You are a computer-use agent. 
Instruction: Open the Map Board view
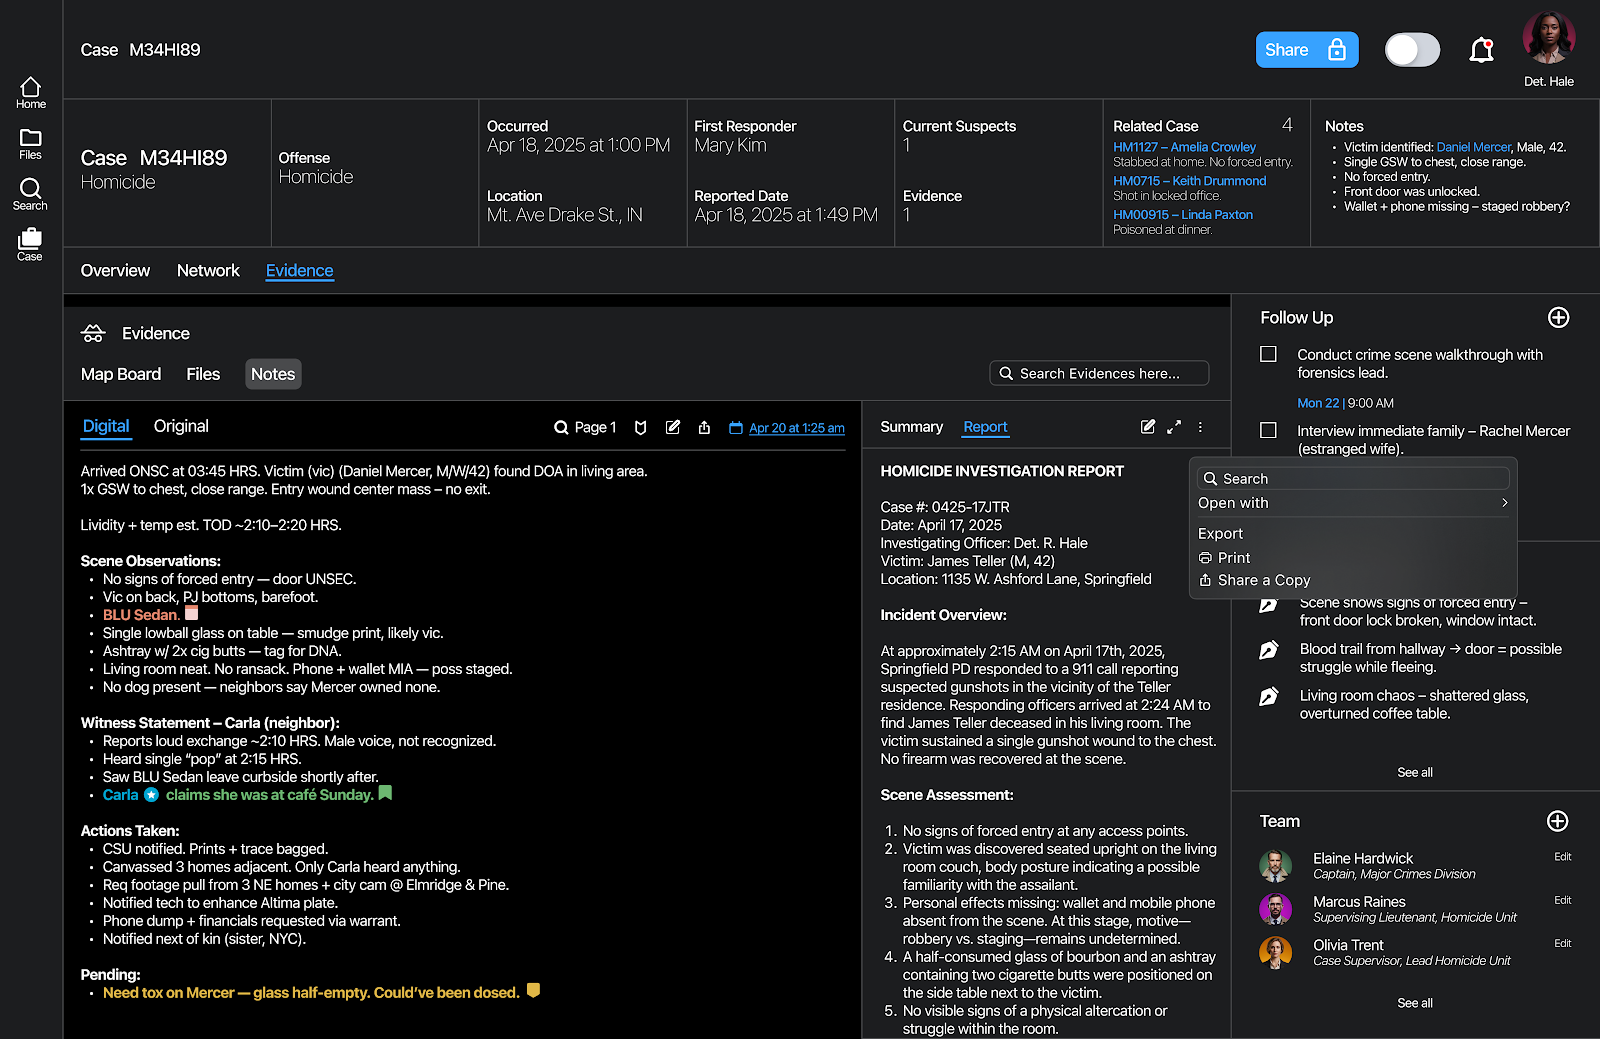coord(121,374)
